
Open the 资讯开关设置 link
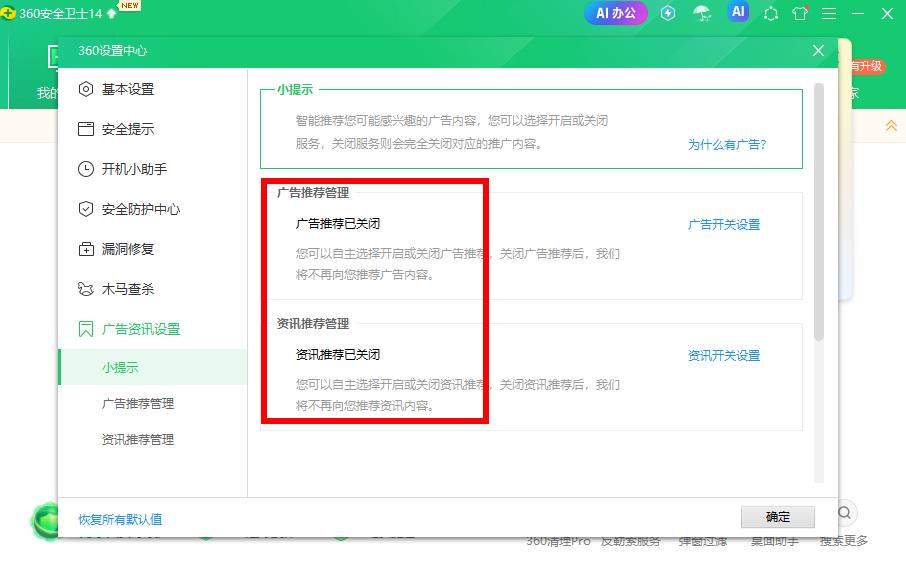click(723, 355)
